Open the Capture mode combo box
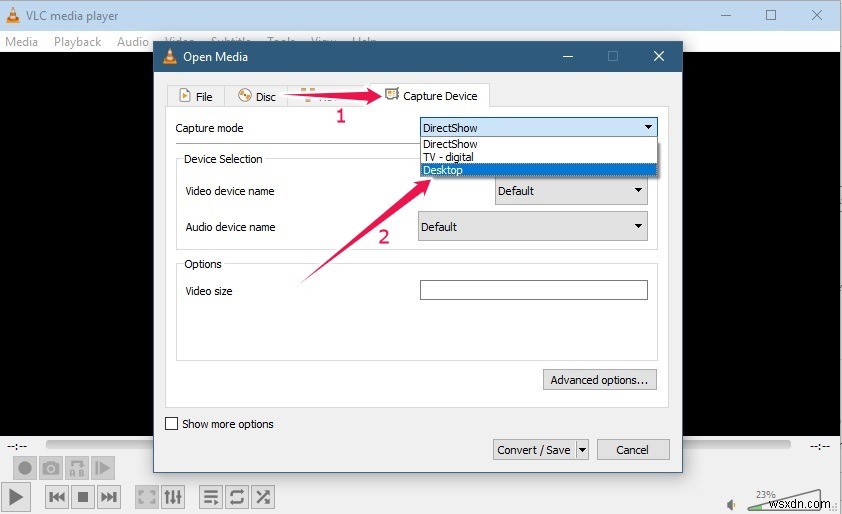842x514 pixels. click(x=538, y=128)
